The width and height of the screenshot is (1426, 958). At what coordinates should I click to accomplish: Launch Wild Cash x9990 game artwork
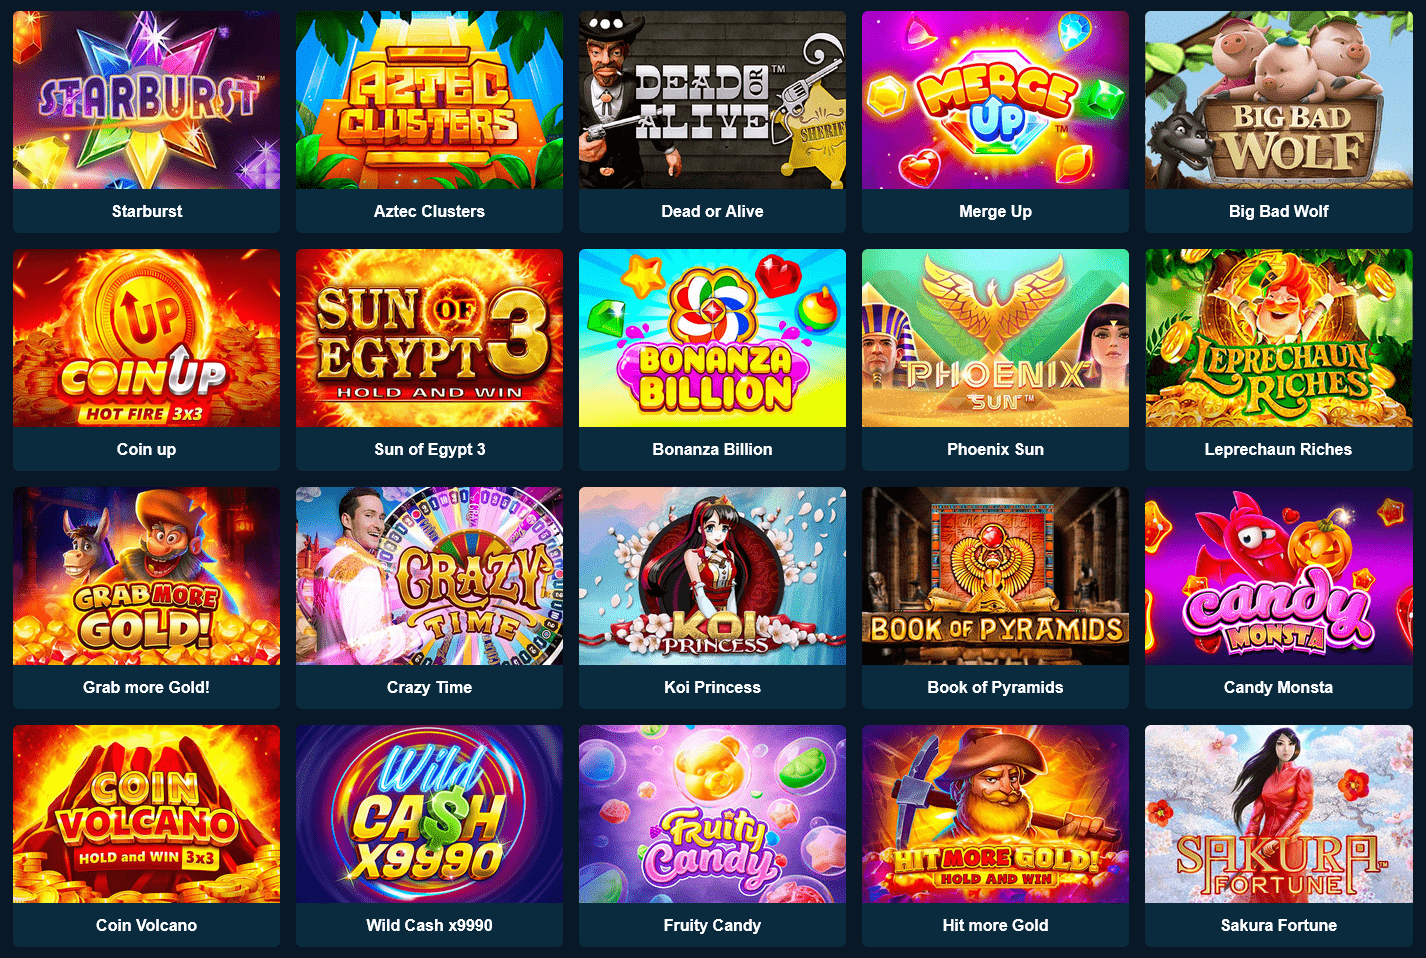429,814
